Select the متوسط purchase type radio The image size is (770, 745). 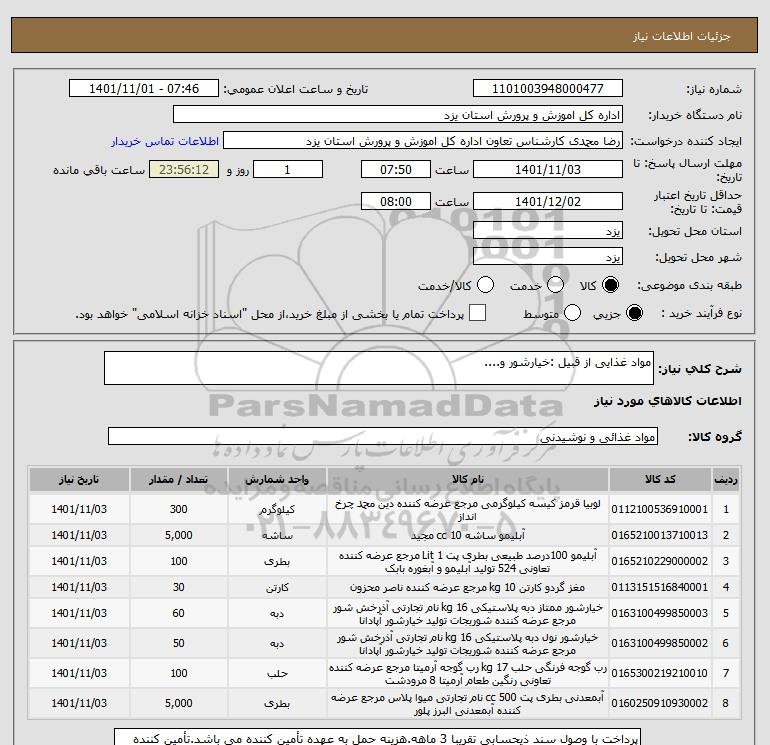coord(572,313)
